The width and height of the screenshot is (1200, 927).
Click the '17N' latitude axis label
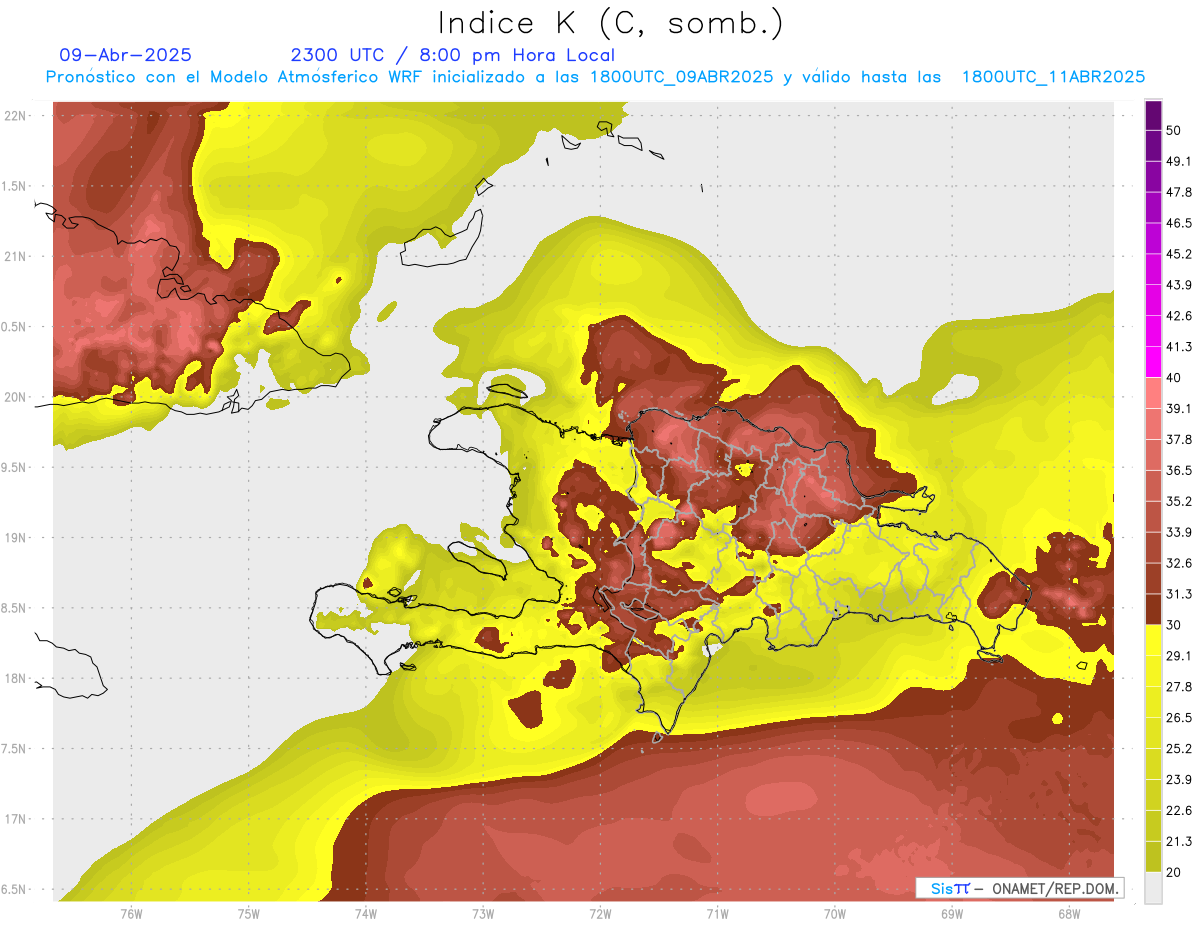[15, 819]
